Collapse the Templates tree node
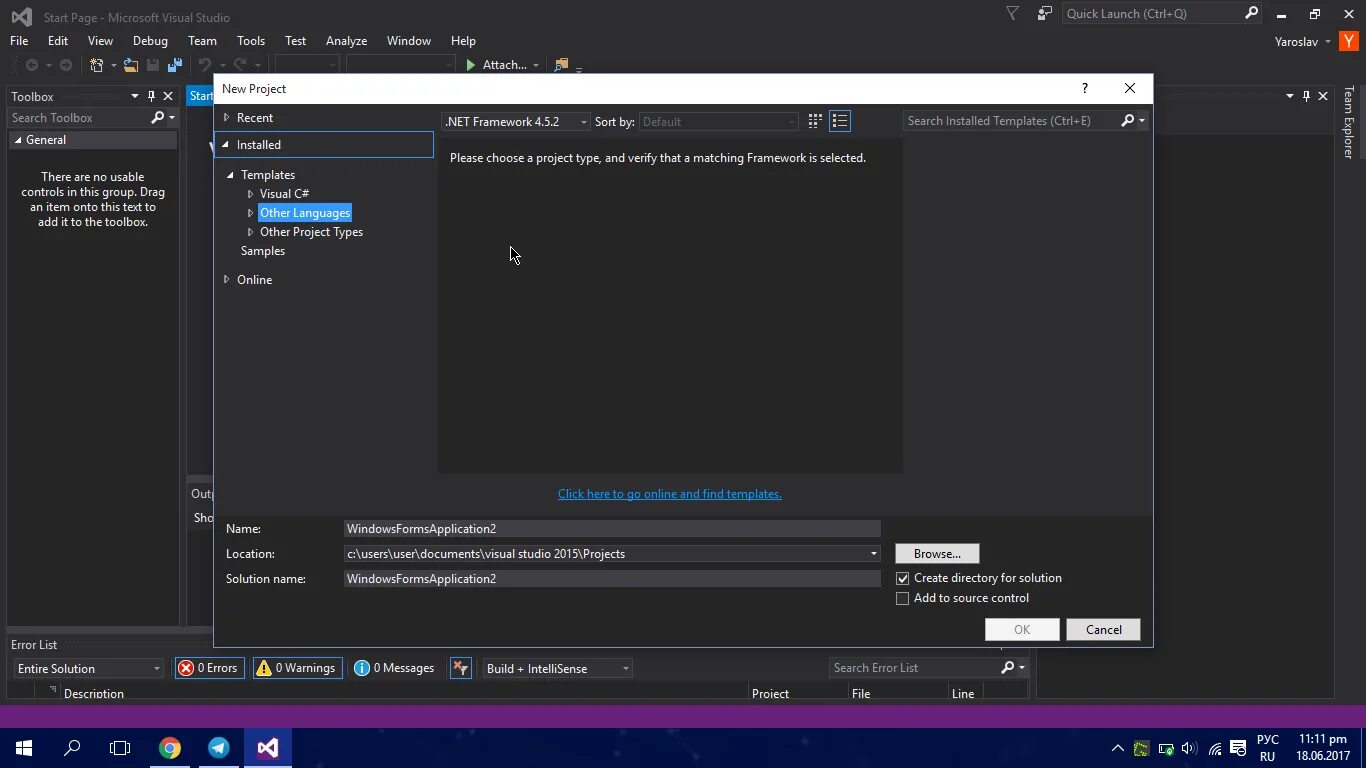The height and width of the screenshot is (768, 1366). [x=231, y=175]
